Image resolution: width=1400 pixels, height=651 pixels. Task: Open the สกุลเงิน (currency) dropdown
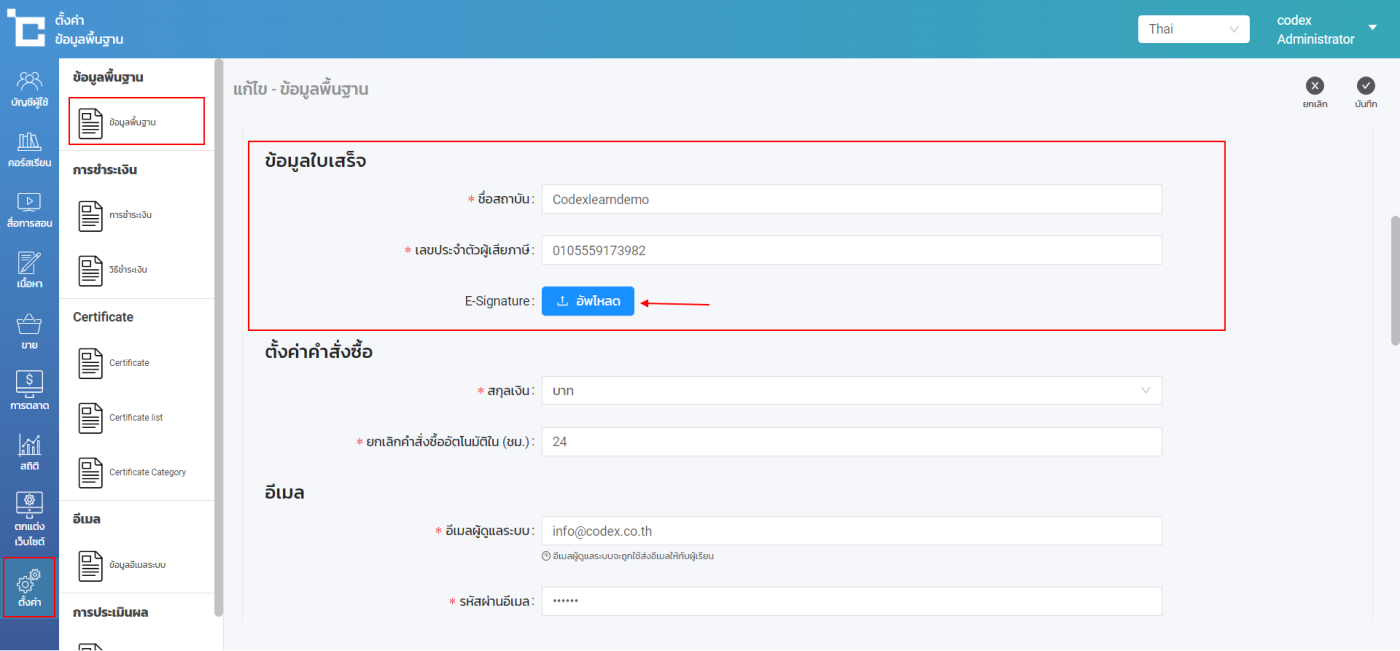[x=851, y=391]
